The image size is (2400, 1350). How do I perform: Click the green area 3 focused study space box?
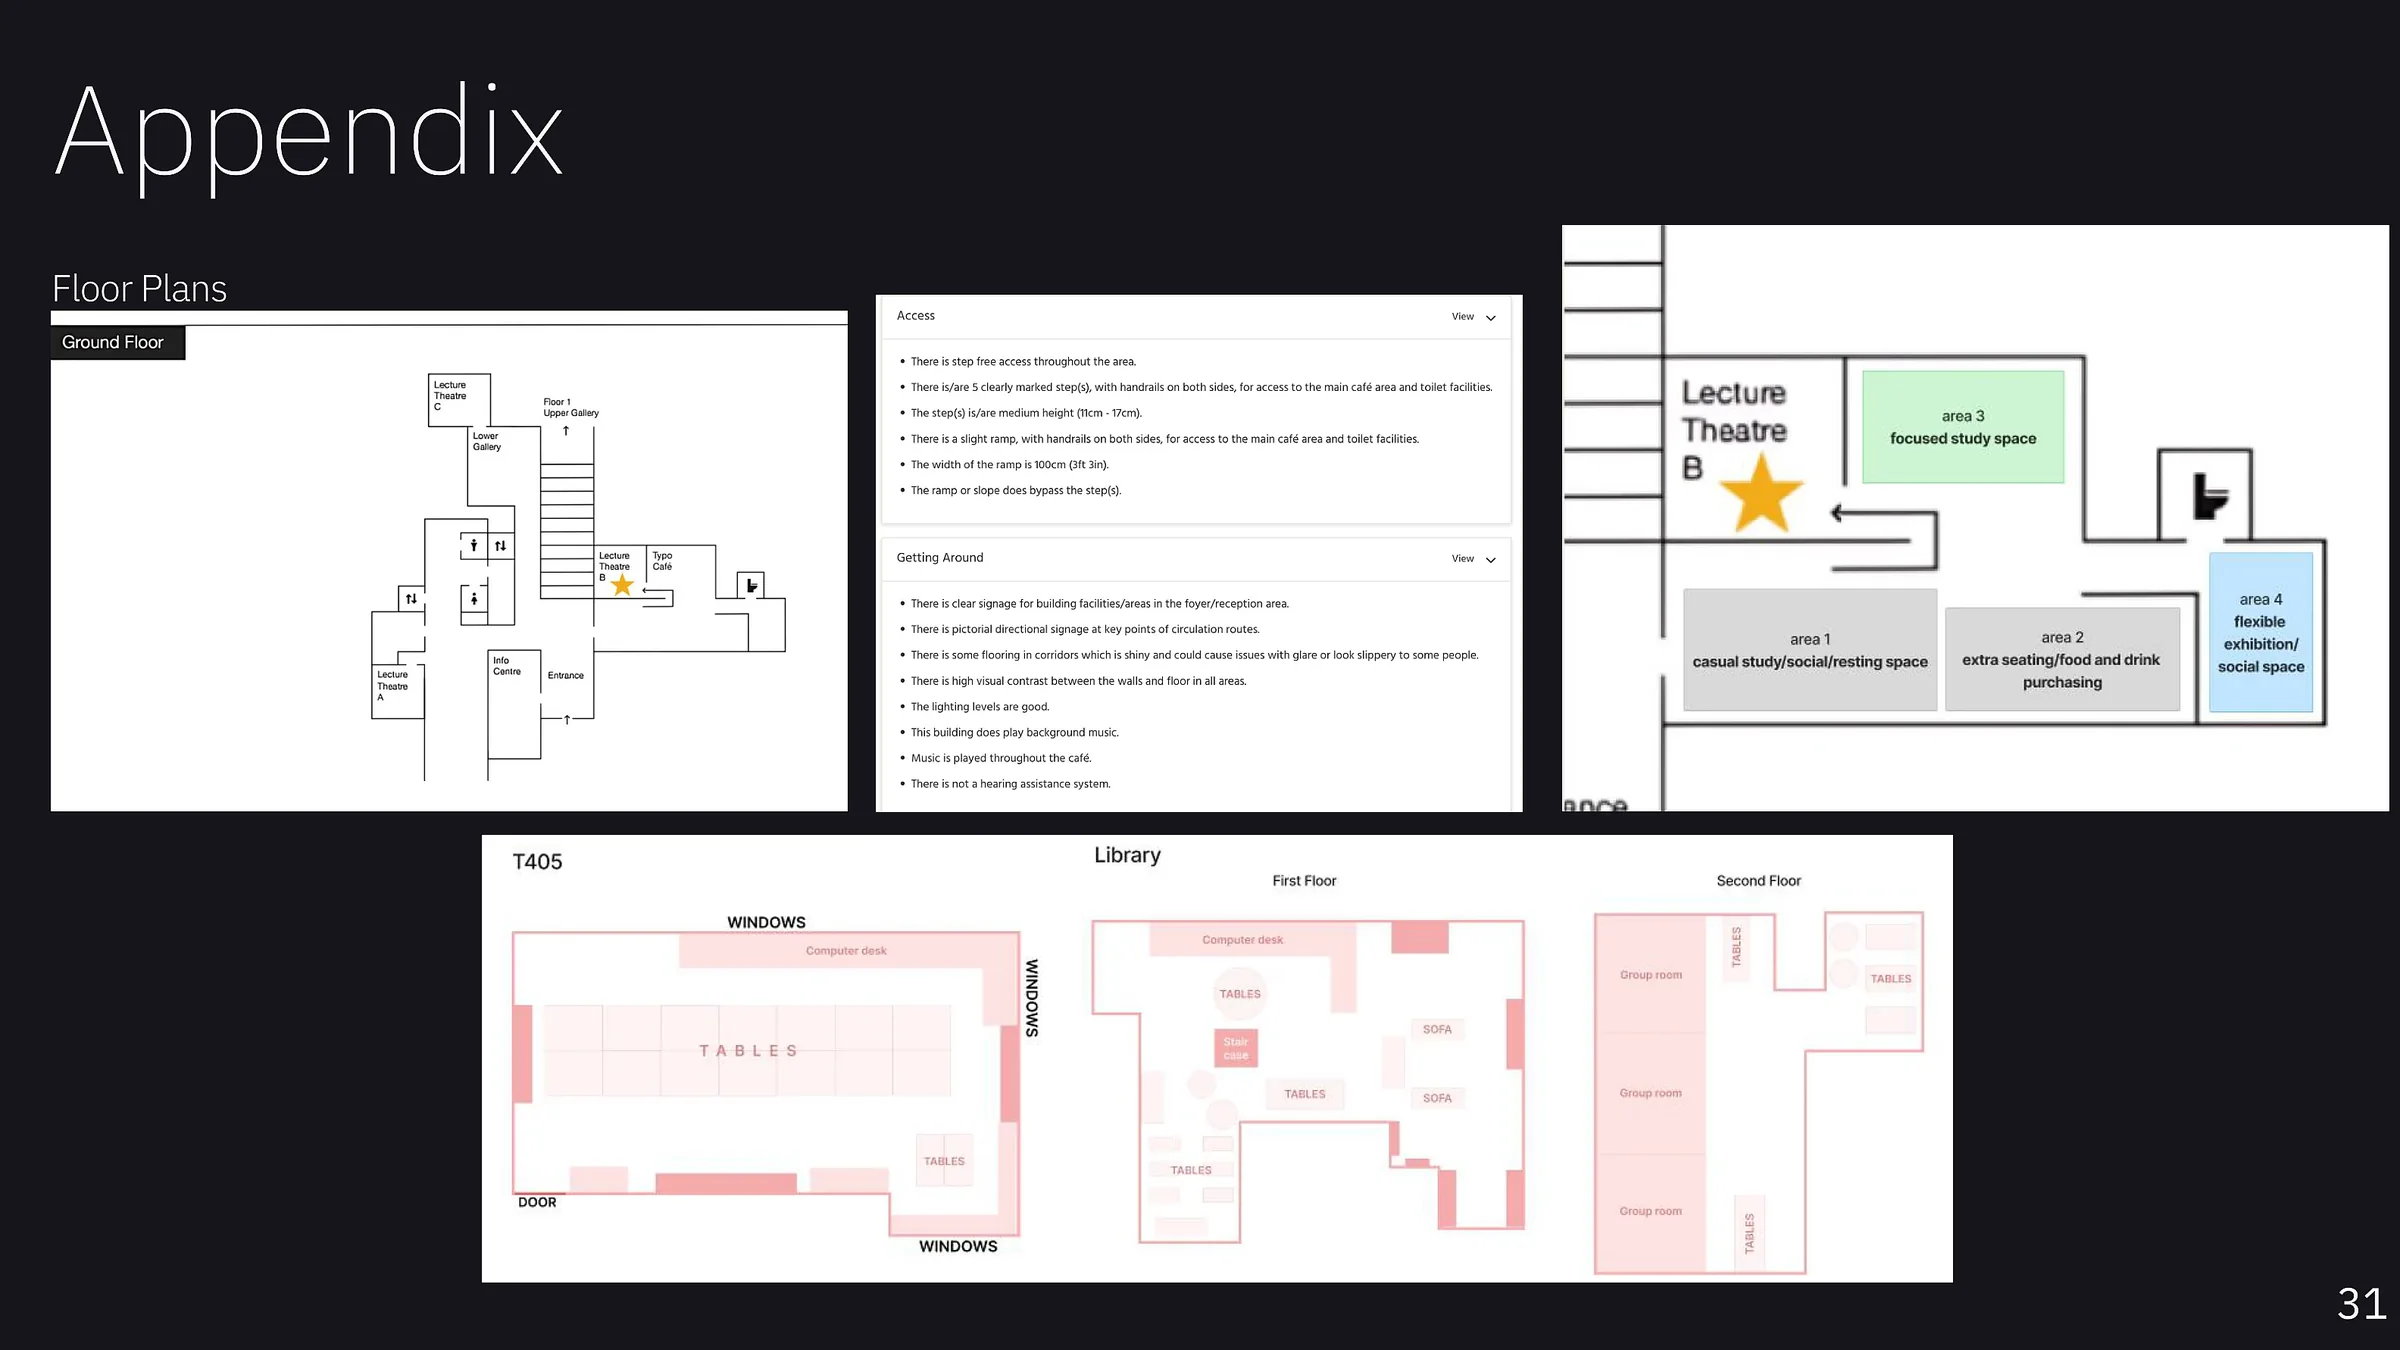pyautogui.click(x=1963, y=427)
